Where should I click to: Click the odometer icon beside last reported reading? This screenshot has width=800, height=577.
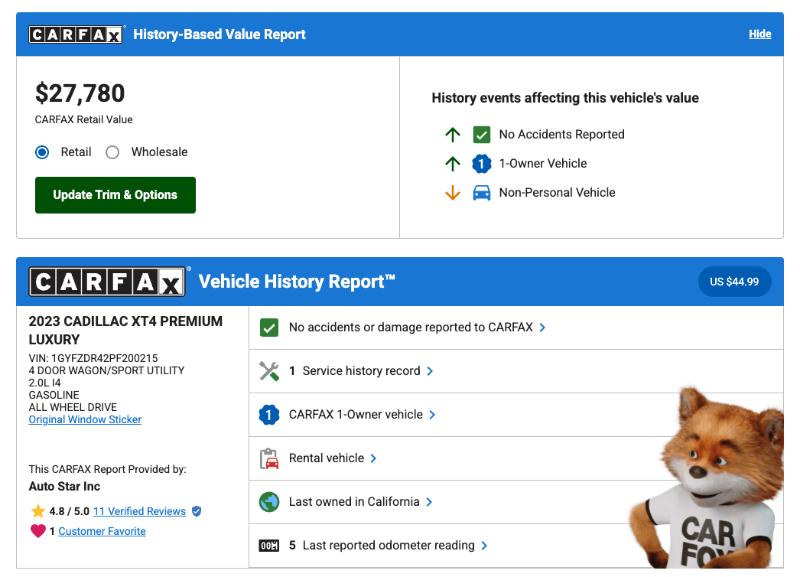pyautogui.click(x=269, y=546)
